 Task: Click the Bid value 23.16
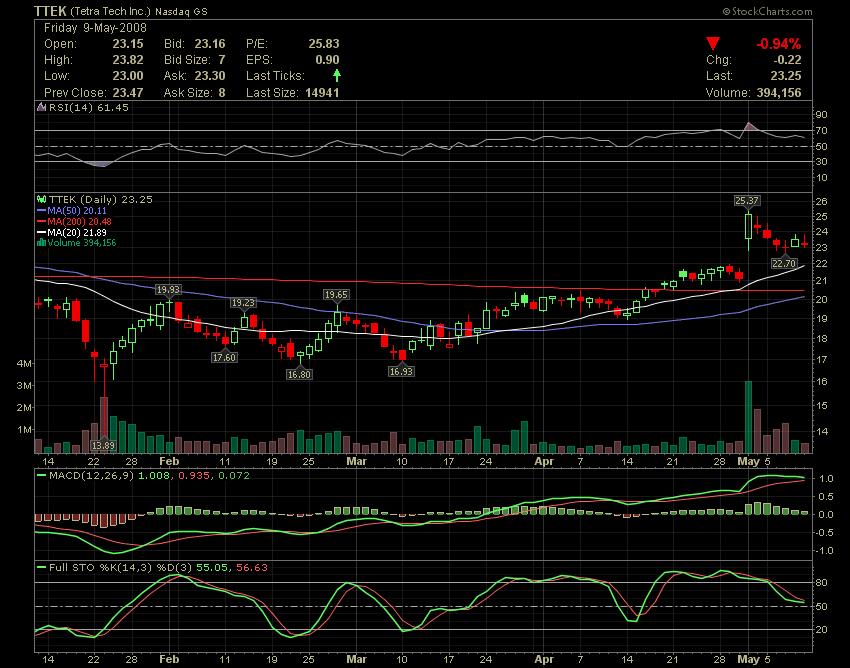pos(210,44)
